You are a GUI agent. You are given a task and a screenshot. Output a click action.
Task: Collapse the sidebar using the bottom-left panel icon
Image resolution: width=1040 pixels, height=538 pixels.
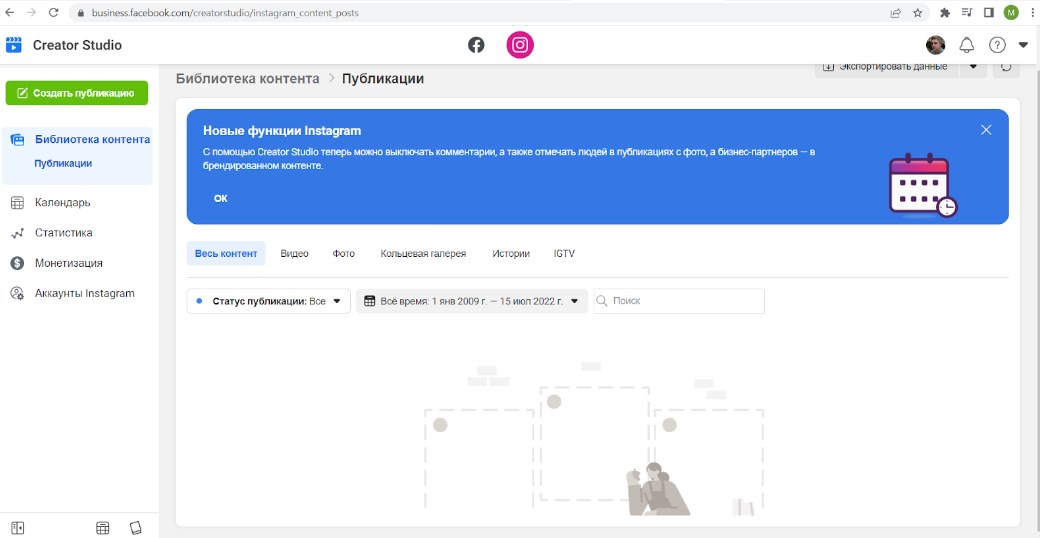coord(18,528)
